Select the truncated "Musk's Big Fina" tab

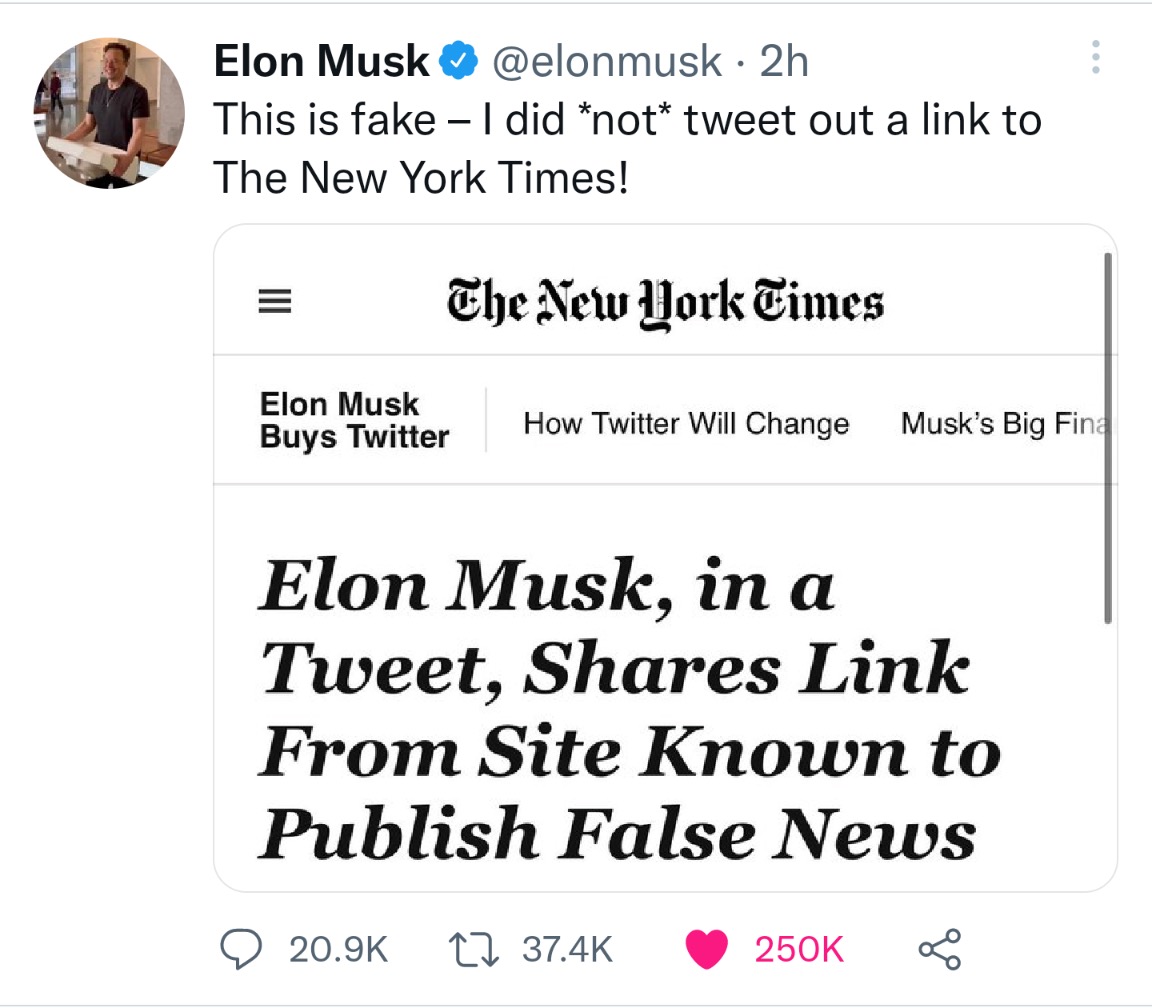click(1002, 424)
